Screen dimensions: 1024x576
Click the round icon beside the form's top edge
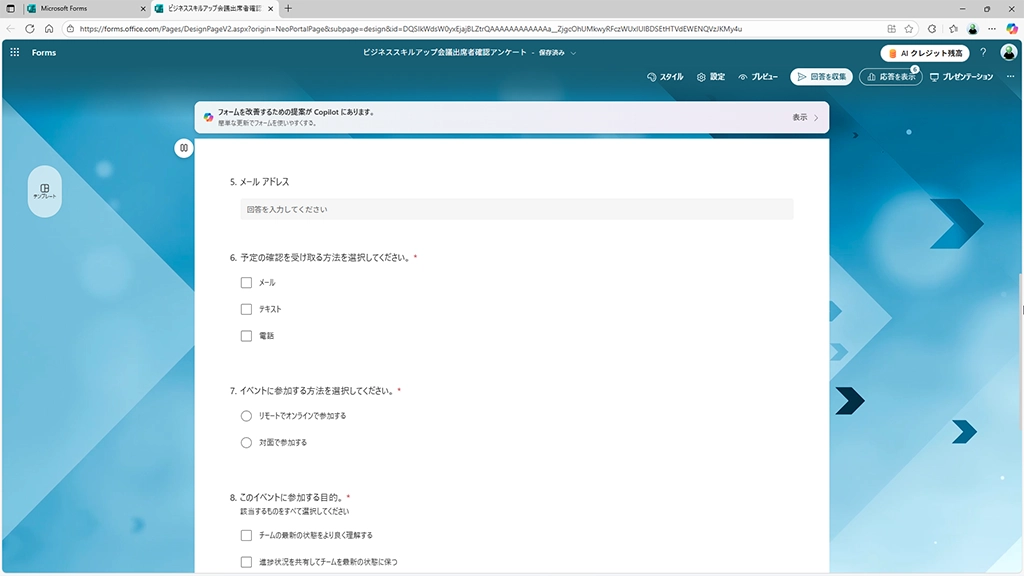coord(184,148)
